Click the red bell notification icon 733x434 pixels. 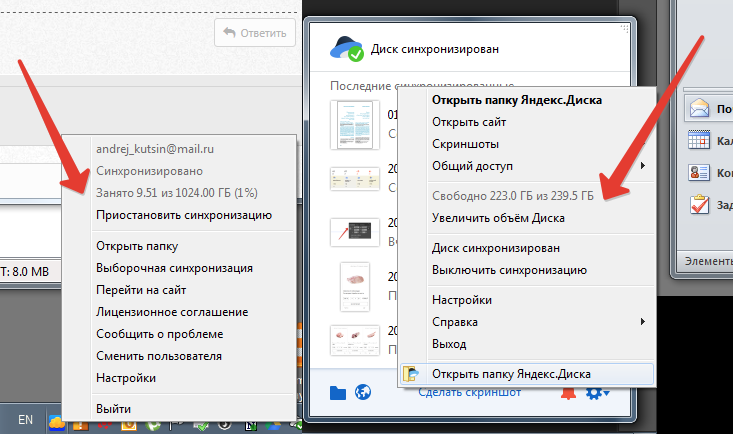point(568,394)
